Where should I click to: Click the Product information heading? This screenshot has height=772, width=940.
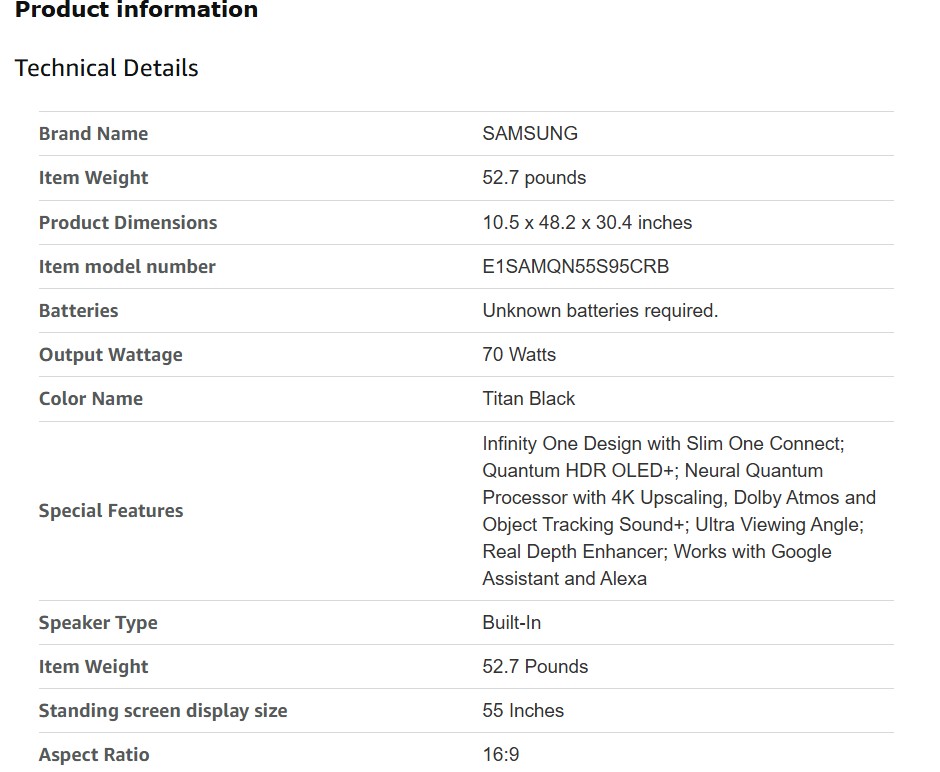tap(136, 11)
